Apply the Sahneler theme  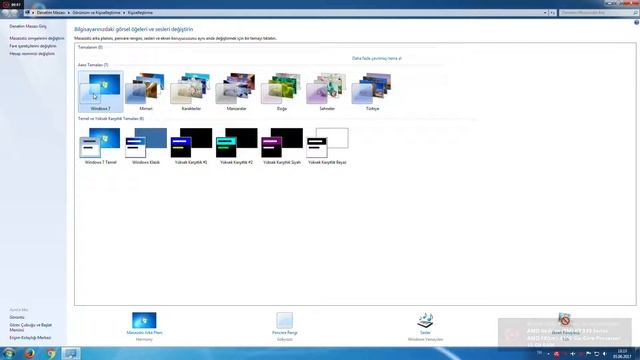coord(327,91)
